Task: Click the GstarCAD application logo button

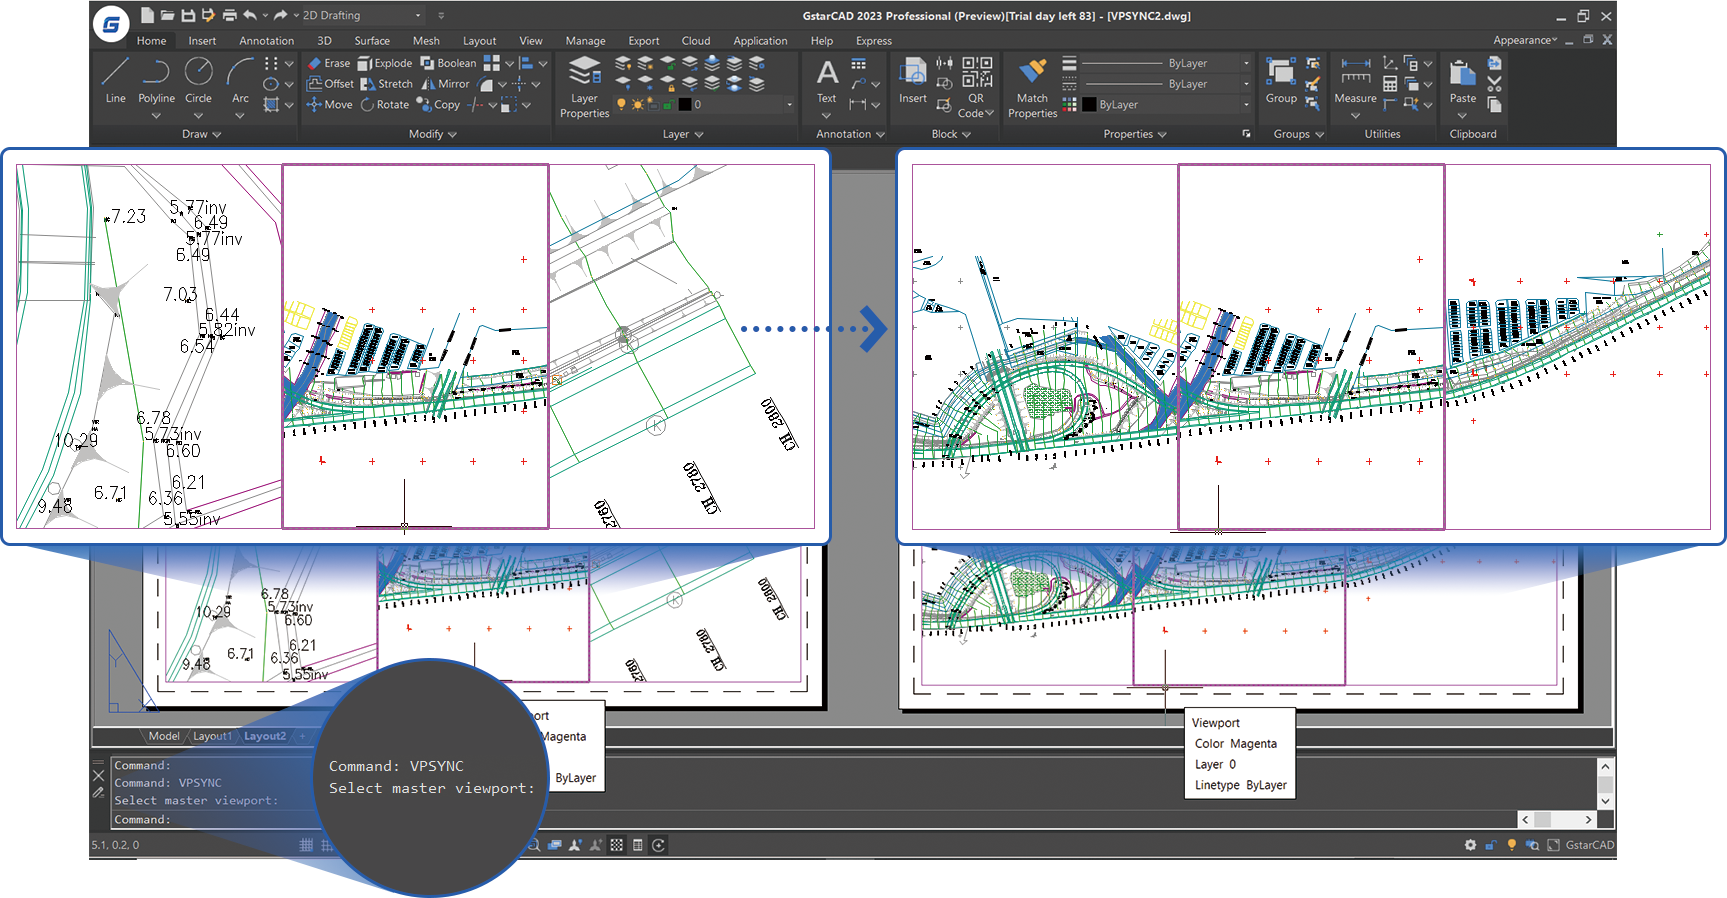Action: (x=111, y=24)
